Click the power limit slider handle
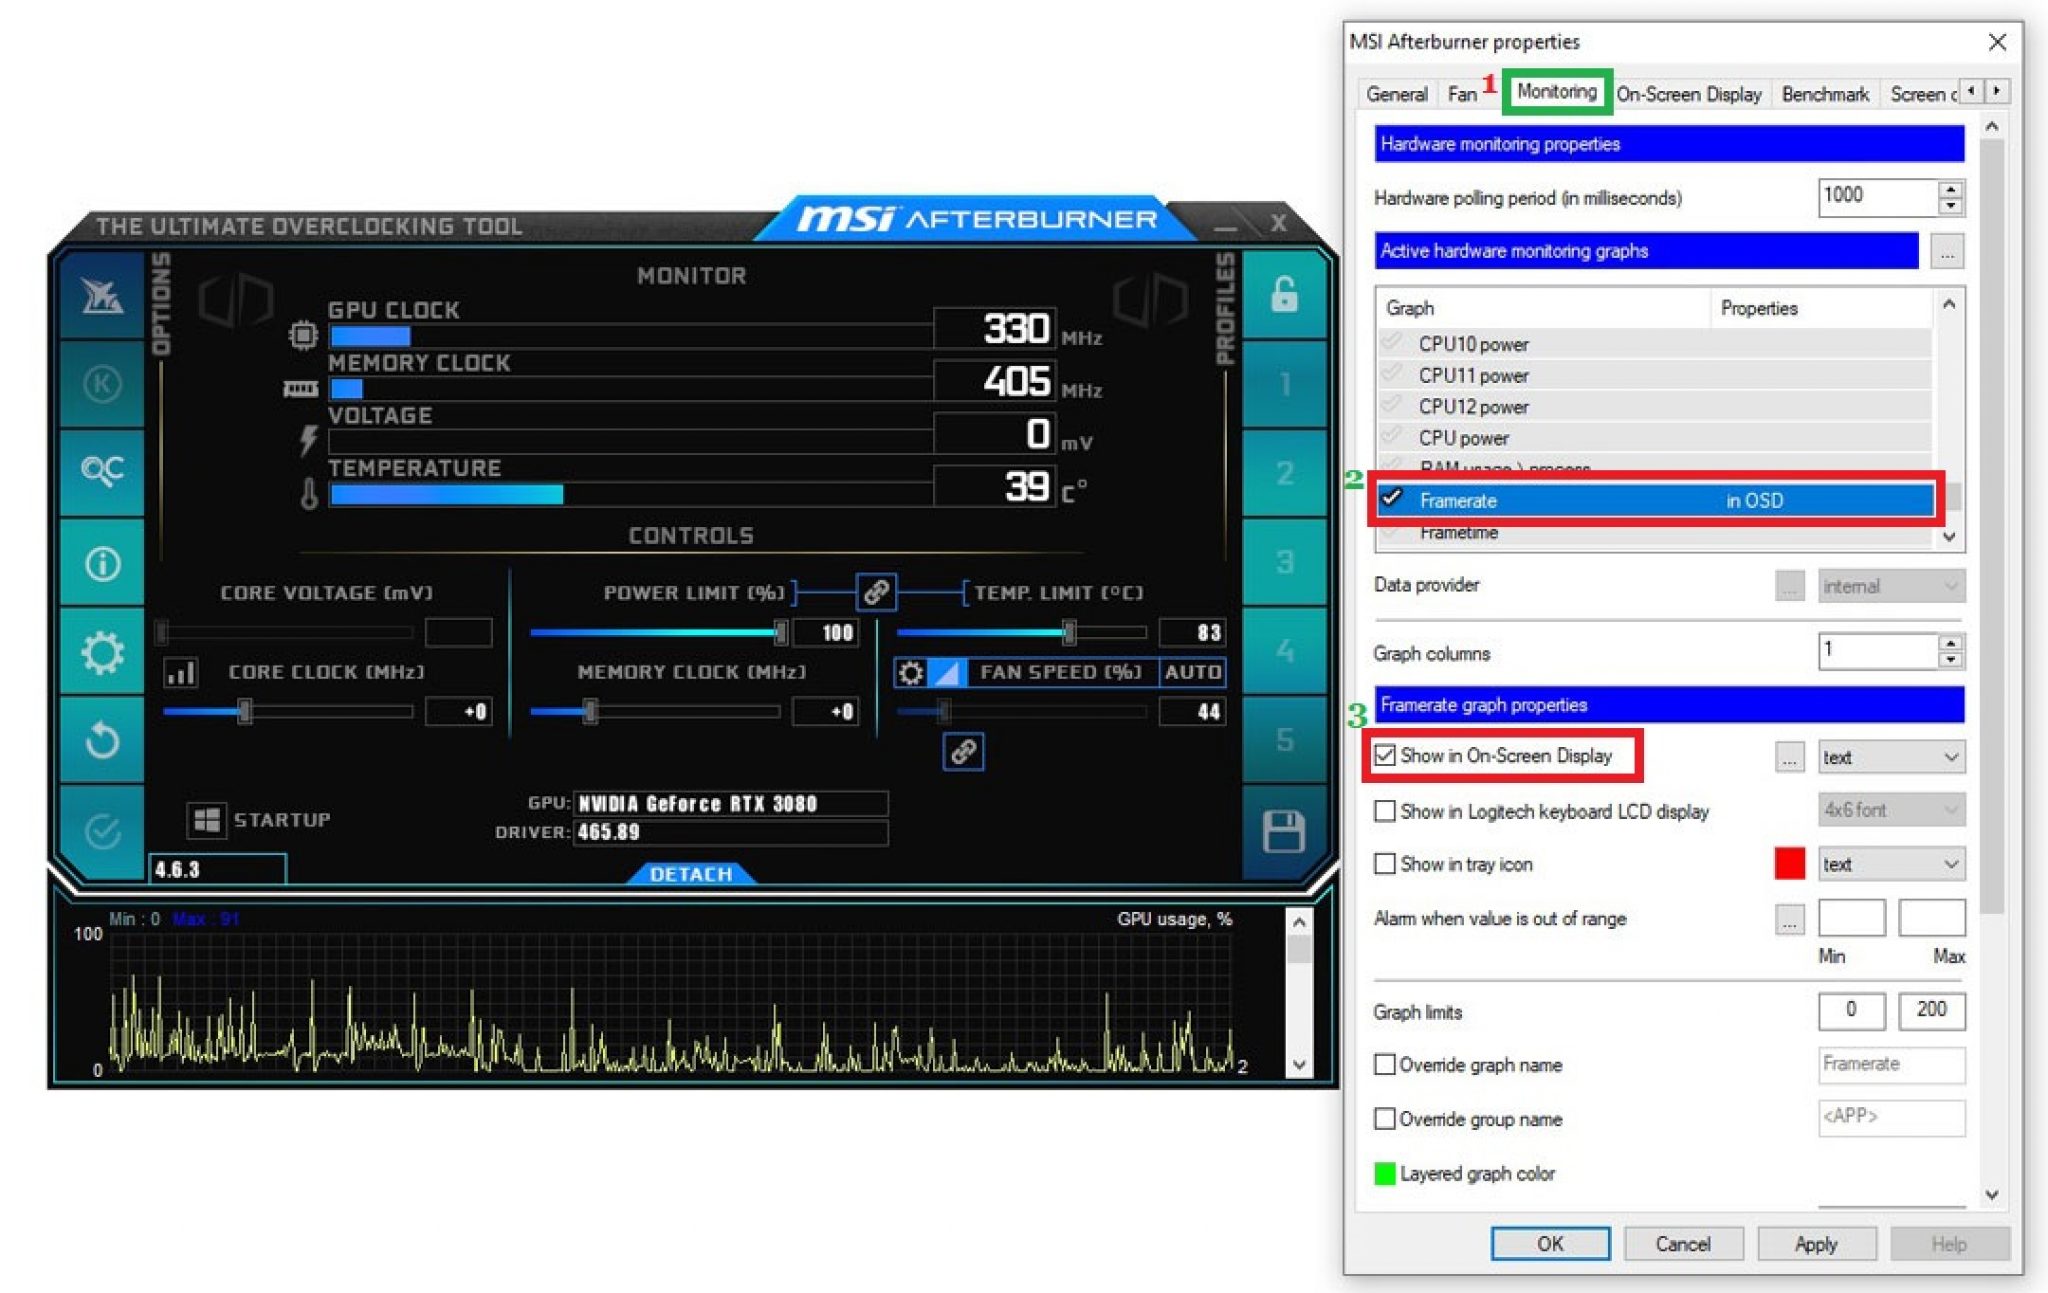Image resolution: width=2048 pixels, height=1293 pixels. tap(781, 632)
